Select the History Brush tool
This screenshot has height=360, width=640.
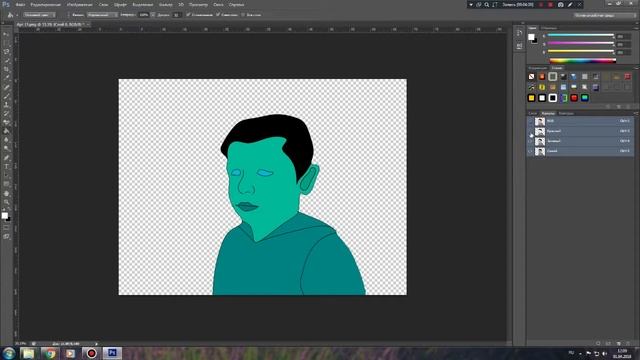[6, 114]
